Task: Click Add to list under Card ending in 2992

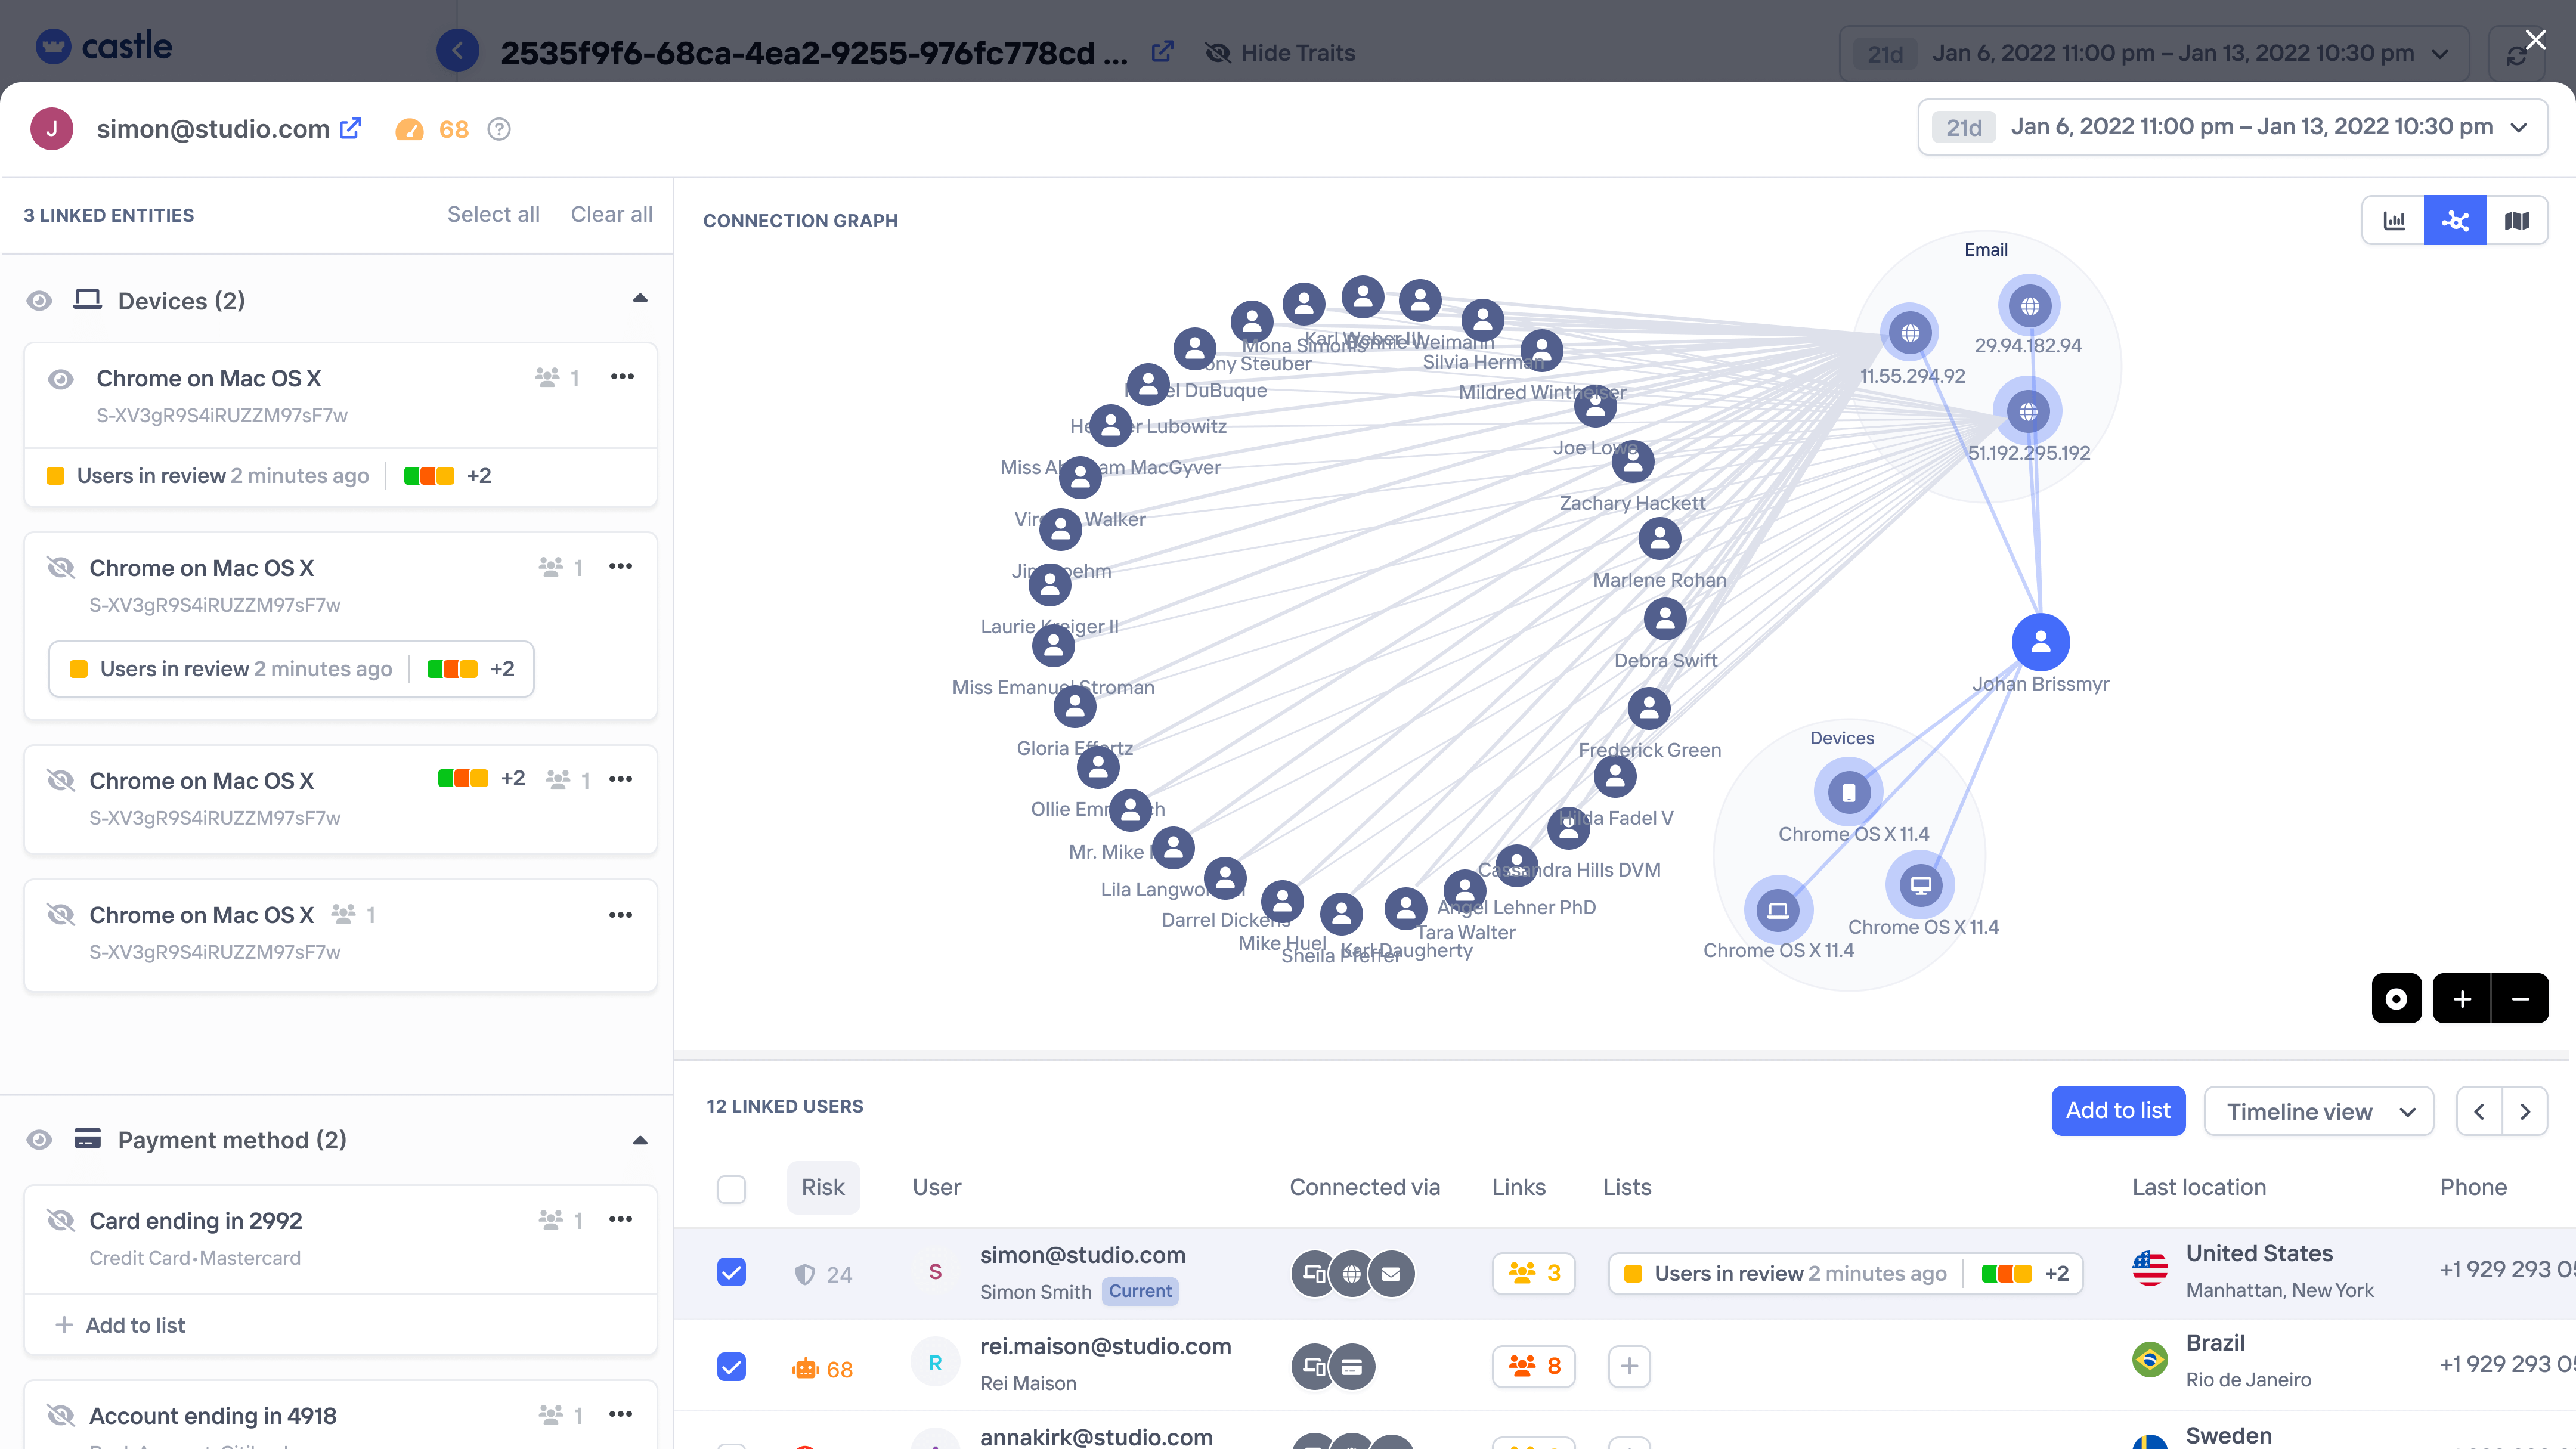Action: (121, 1325)
